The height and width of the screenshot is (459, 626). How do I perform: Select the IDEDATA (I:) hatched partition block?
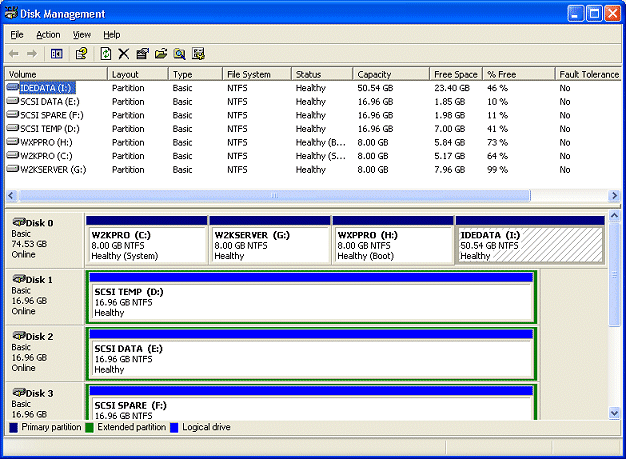tap(530, 241)
